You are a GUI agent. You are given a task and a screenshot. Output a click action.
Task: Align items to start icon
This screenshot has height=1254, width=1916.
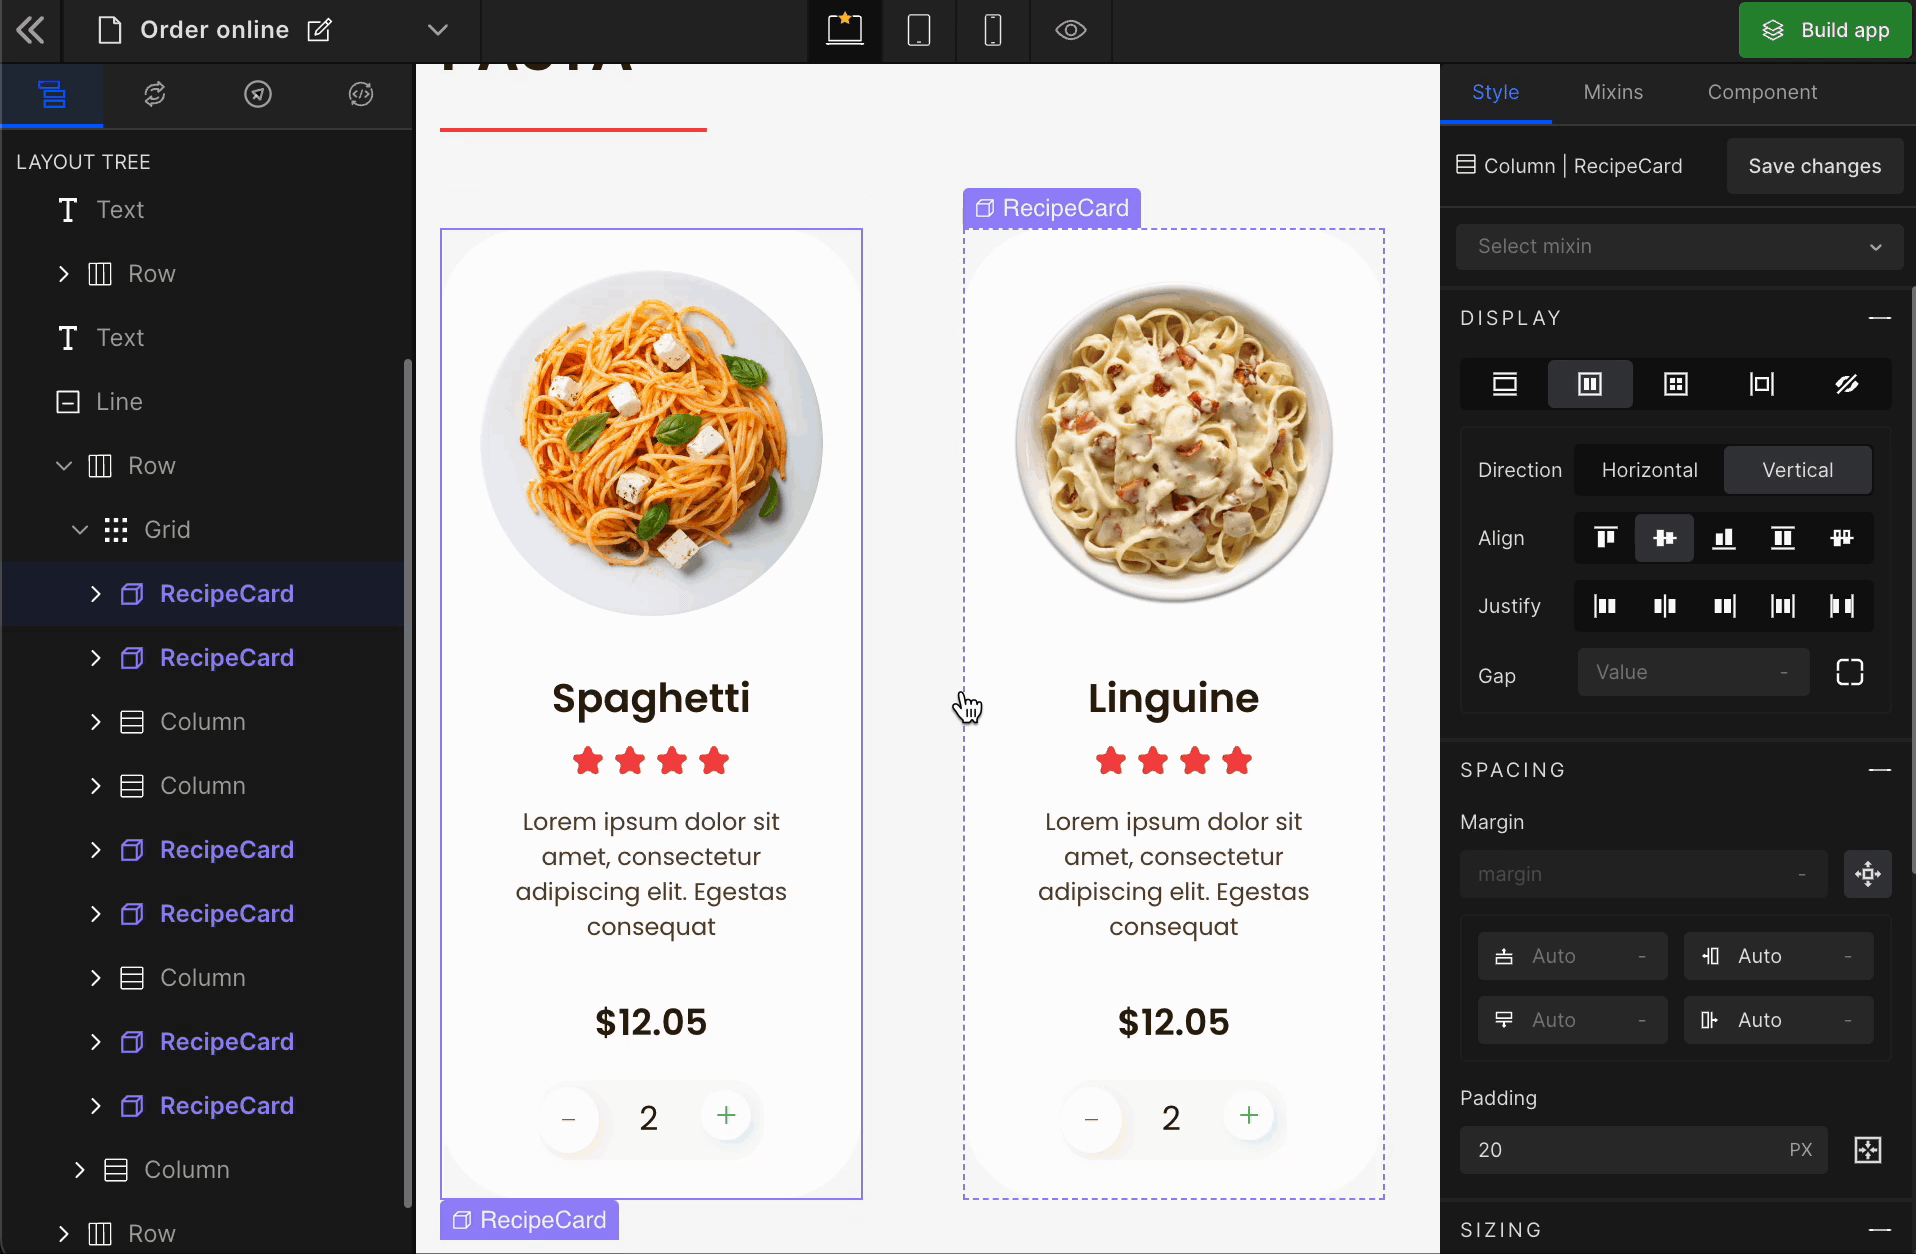coord(1606,538)
